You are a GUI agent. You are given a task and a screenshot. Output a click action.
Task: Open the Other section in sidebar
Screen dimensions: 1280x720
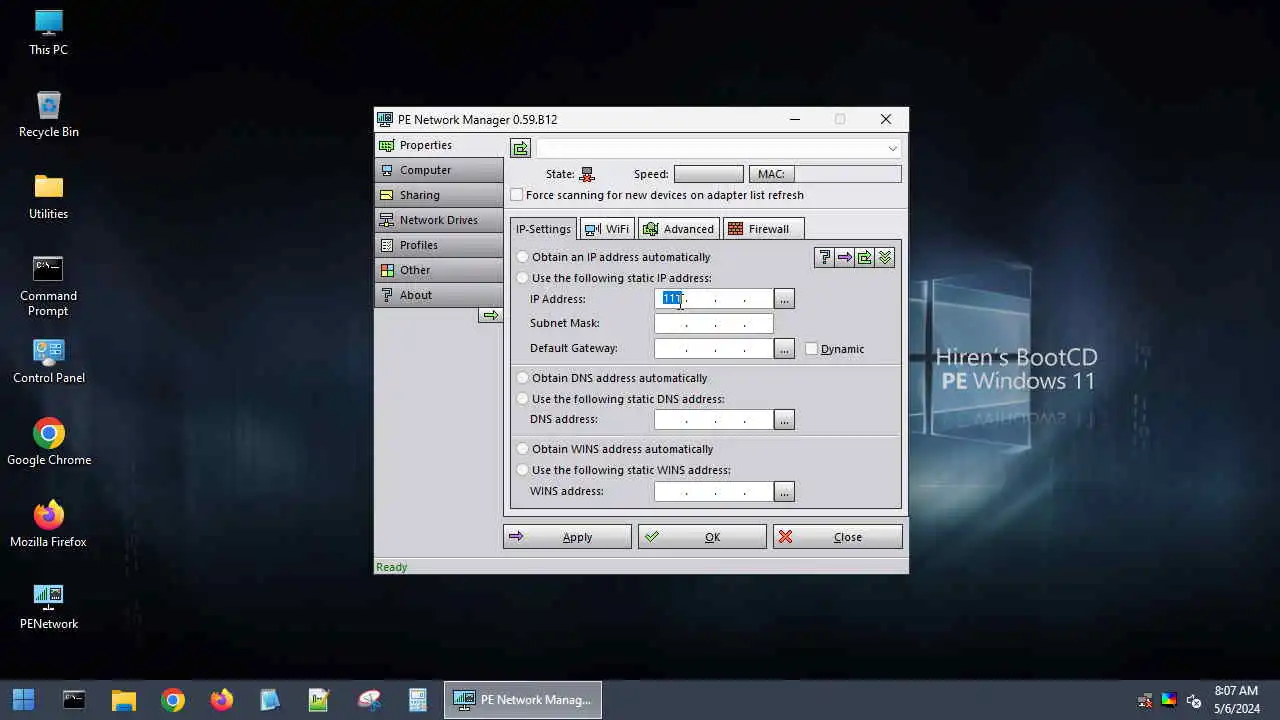[439, 270]
